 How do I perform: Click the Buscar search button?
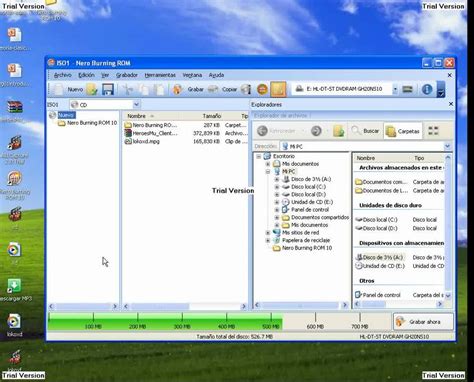[x=365, y=131]
